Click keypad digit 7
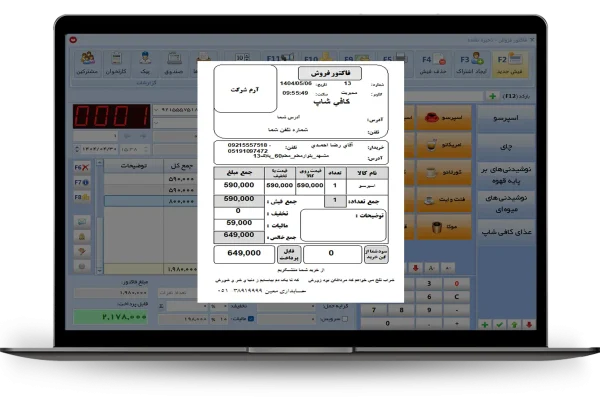The image size is (600, 400). point(374,310)
